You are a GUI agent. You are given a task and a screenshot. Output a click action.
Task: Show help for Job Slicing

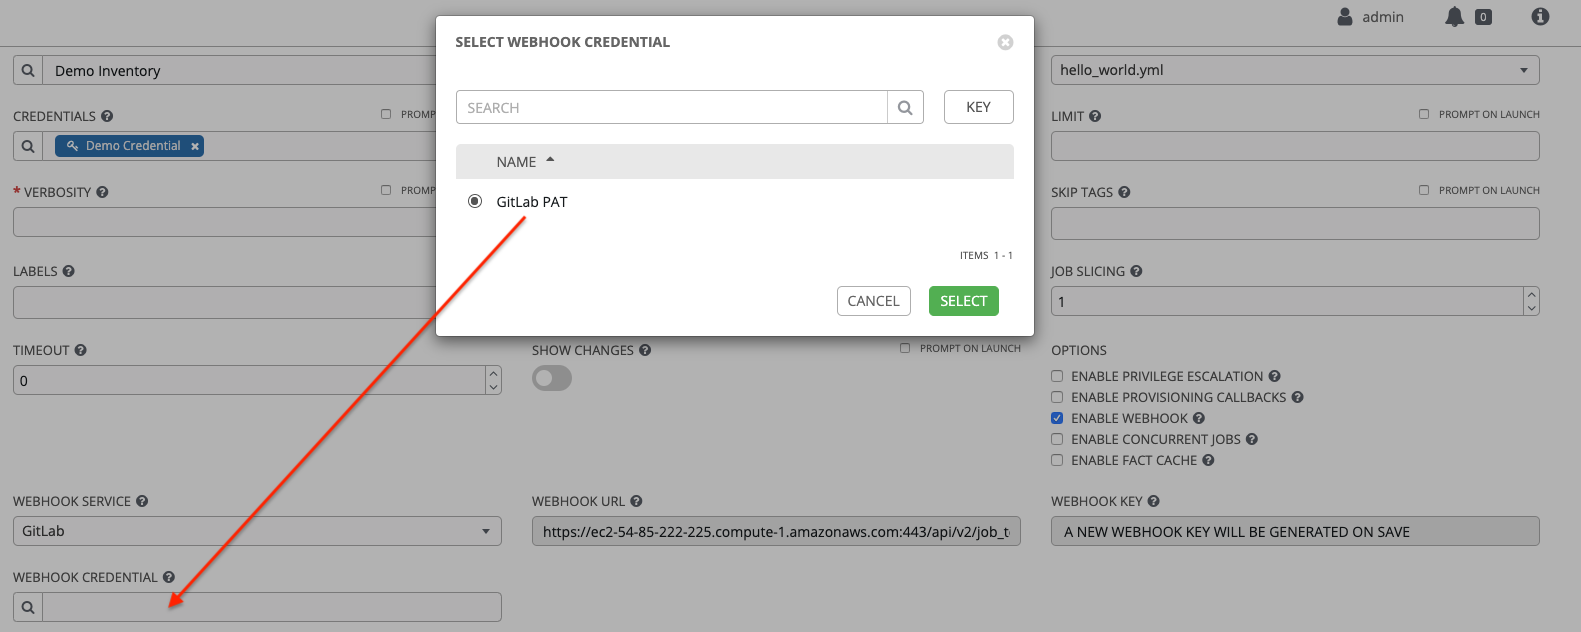(x=1136, y=271)
